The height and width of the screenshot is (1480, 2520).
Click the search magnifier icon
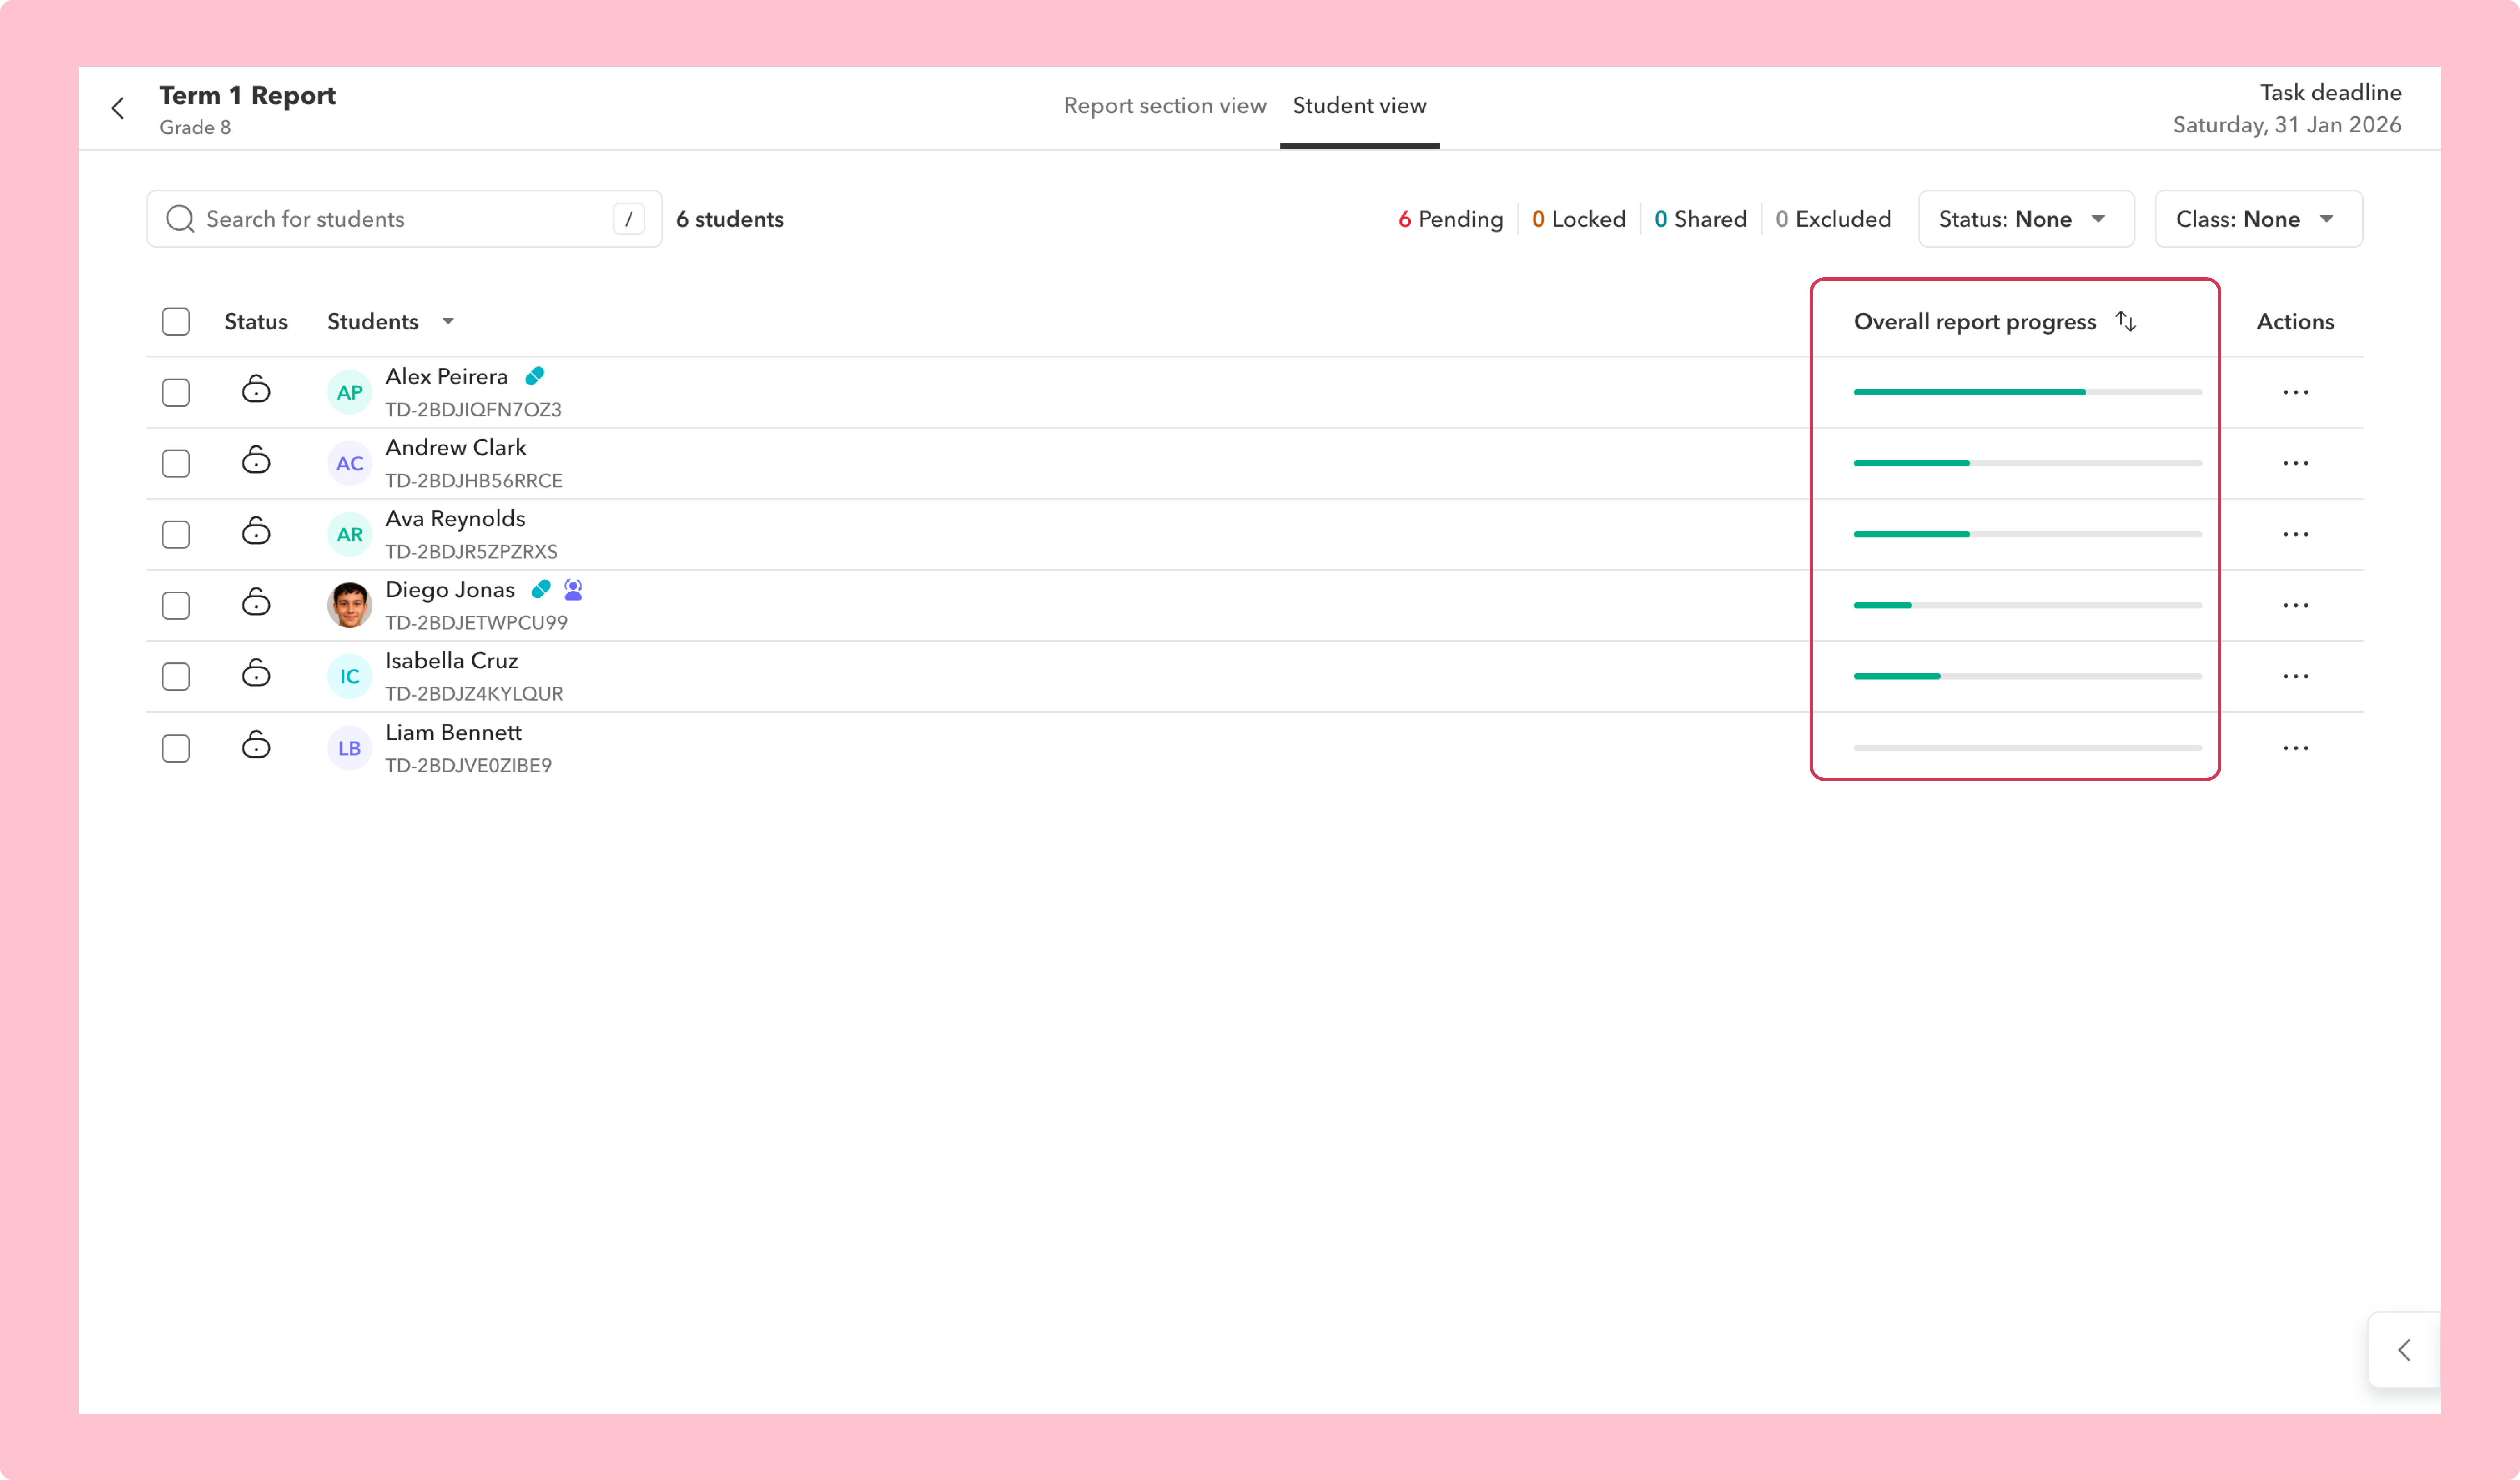pyautogui.click(x=180, y=219)
